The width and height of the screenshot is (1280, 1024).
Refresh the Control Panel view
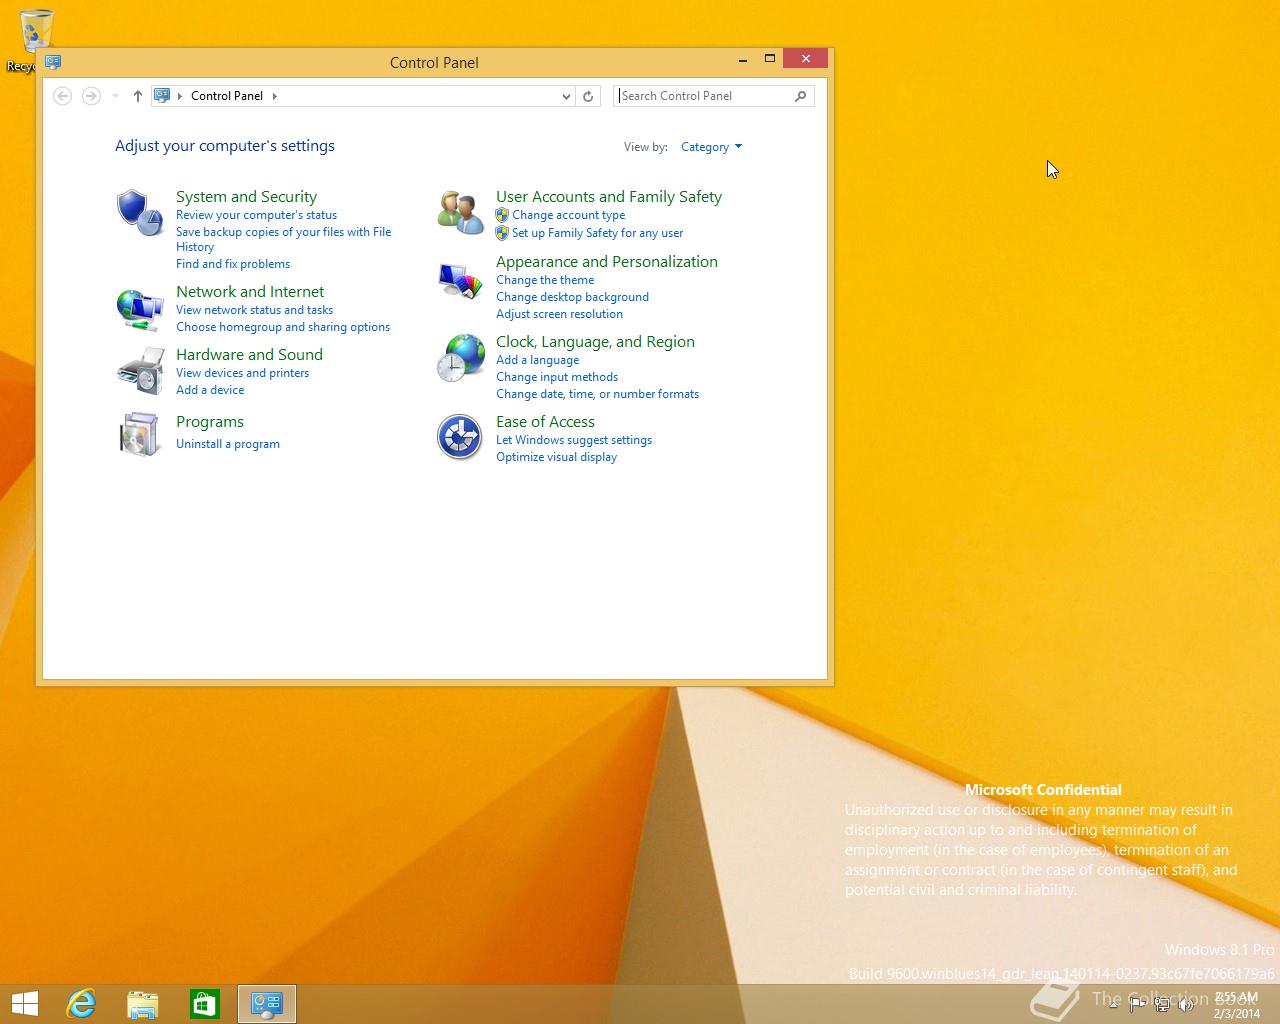588,96
